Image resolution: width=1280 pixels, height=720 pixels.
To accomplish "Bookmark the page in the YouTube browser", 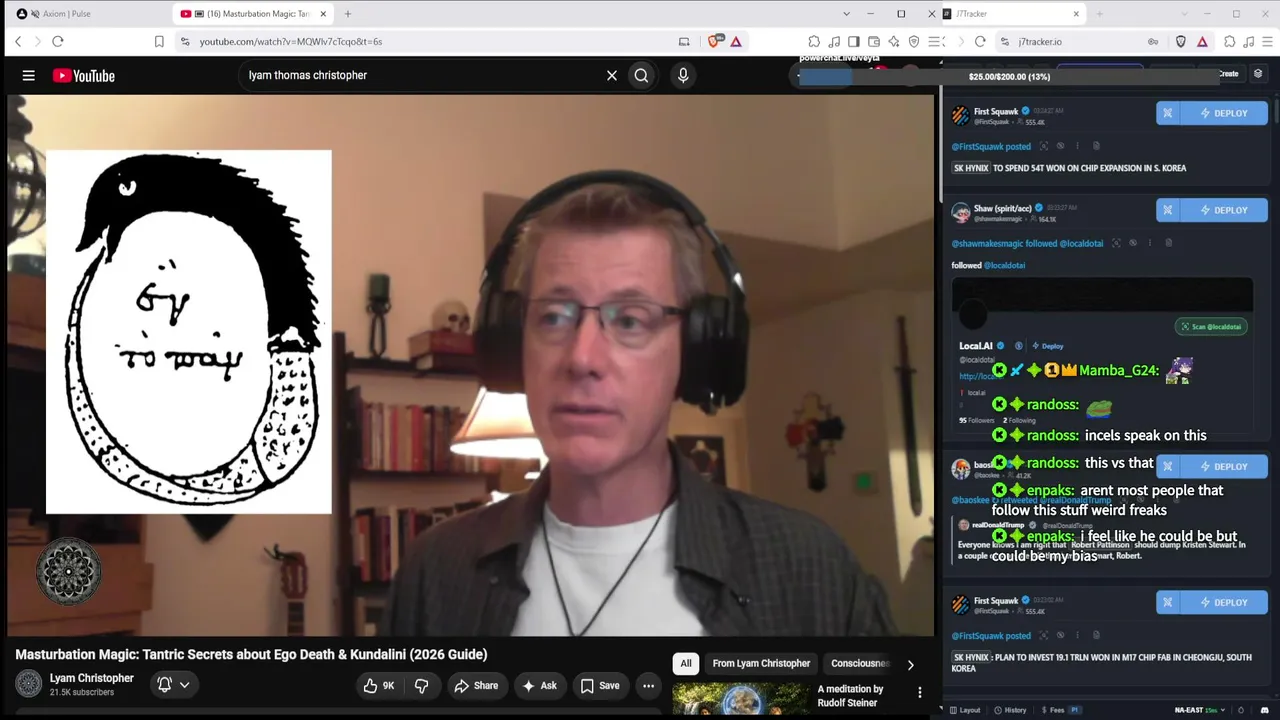I will (159, 41).
